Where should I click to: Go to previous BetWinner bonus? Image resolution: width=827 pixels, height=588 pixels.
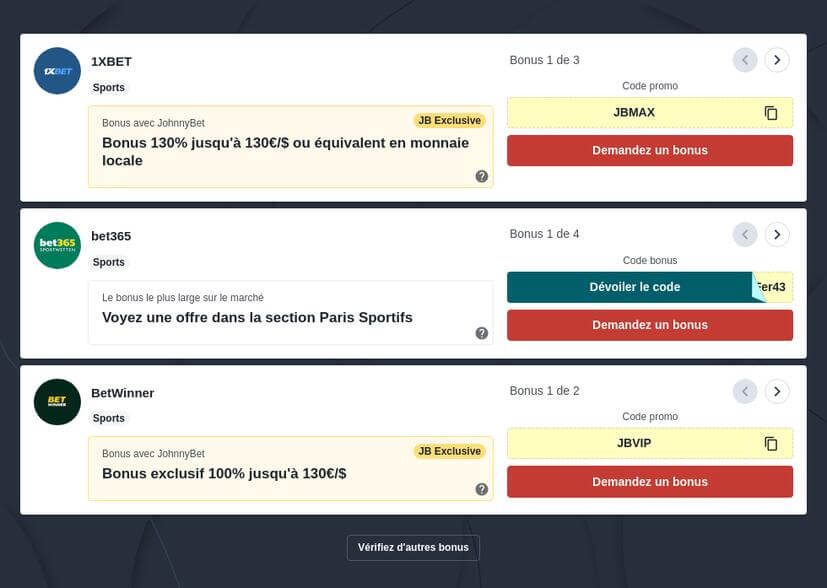pyautogui.click(x=745, y=391)
